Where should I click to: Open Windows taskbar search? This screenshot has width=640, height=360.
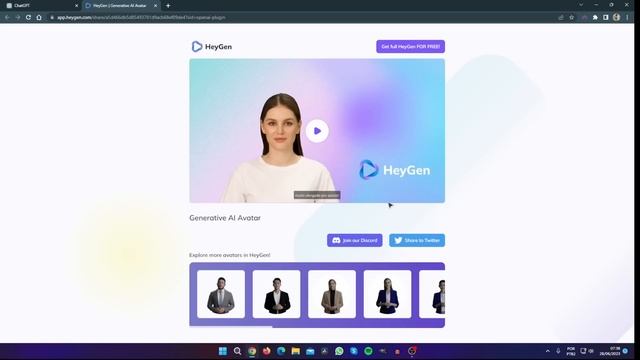[237, 351]
